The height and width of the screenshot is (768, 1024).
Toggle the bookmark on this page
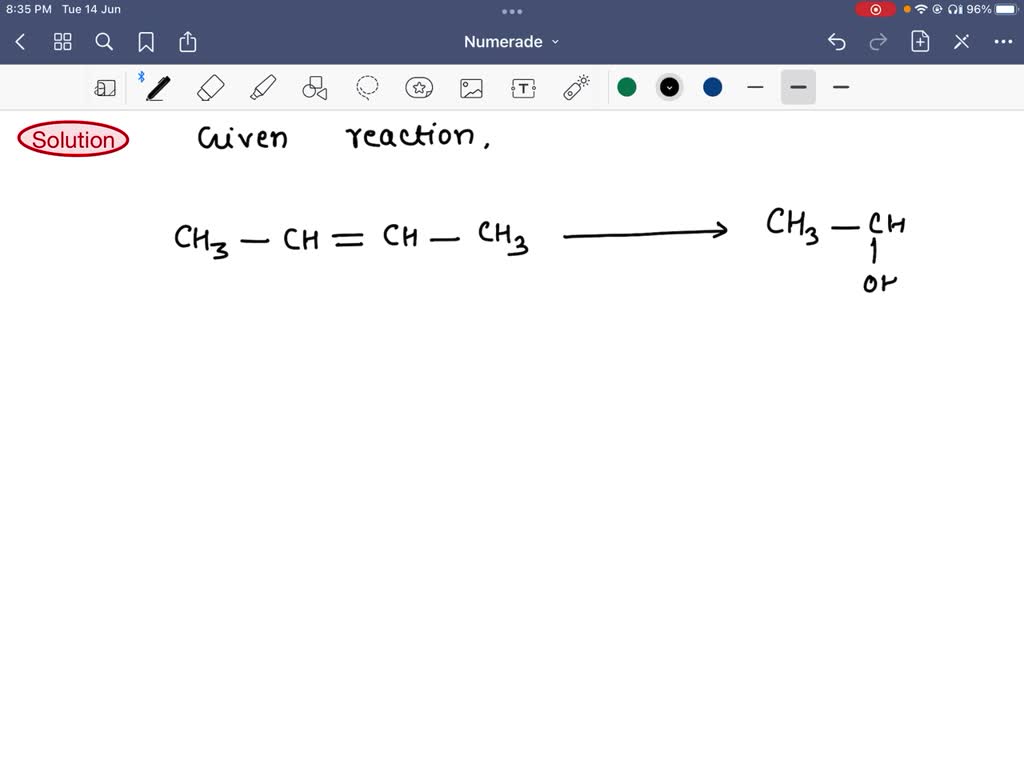tap(146, 42)
